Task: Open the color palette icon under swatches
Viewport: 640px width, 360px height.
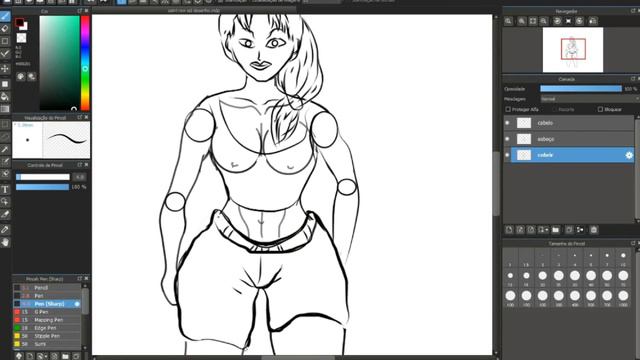Action: coord(21,76)
